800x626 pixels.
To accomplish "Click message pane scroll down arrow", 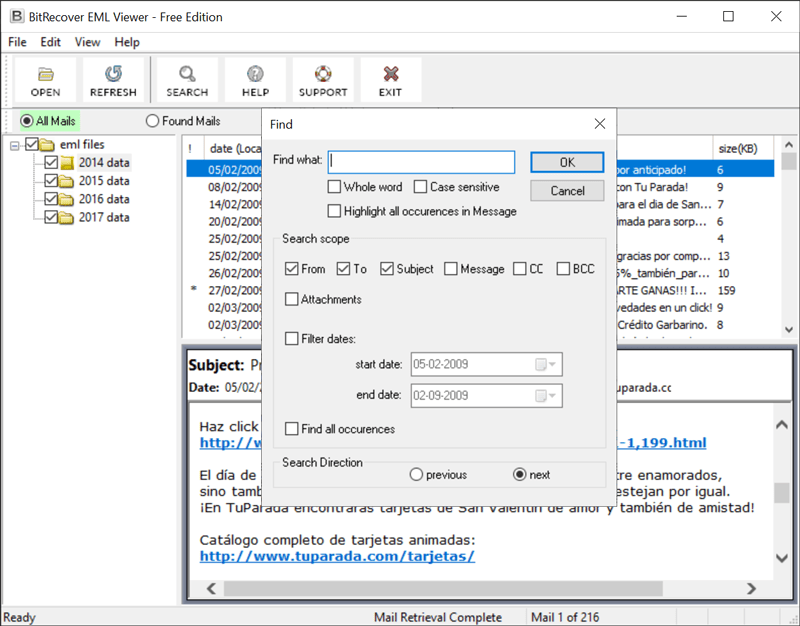I will coord(782,558).
